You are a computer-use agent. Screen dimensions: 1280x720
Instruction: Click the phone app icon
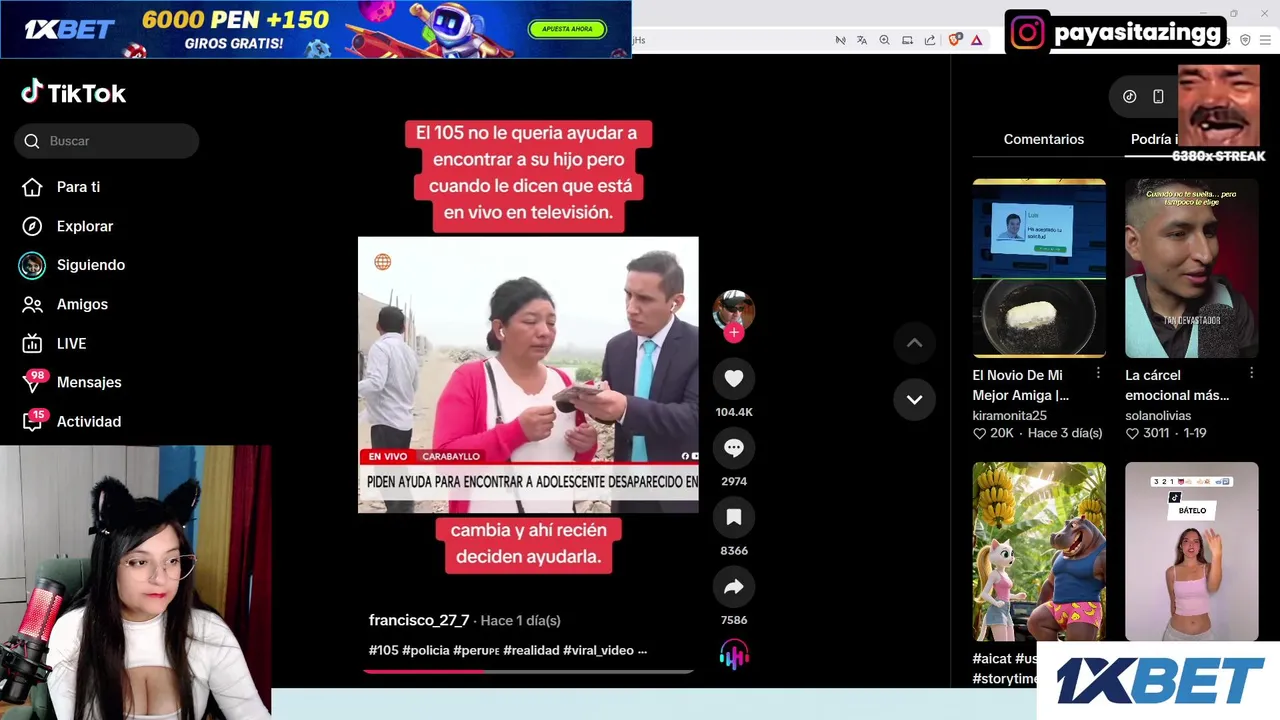click(1158, 97)
